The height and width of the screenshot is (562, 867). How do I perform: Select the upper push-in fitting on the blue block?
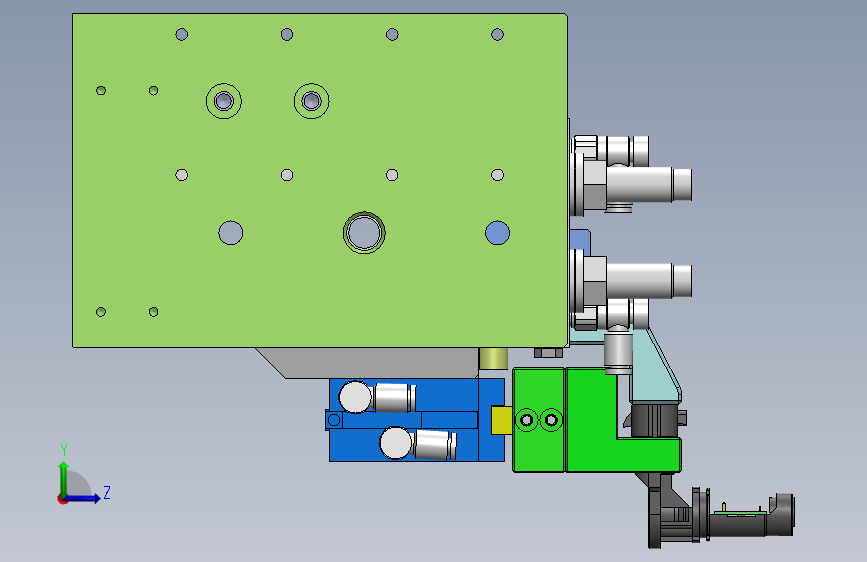(377, 397)
